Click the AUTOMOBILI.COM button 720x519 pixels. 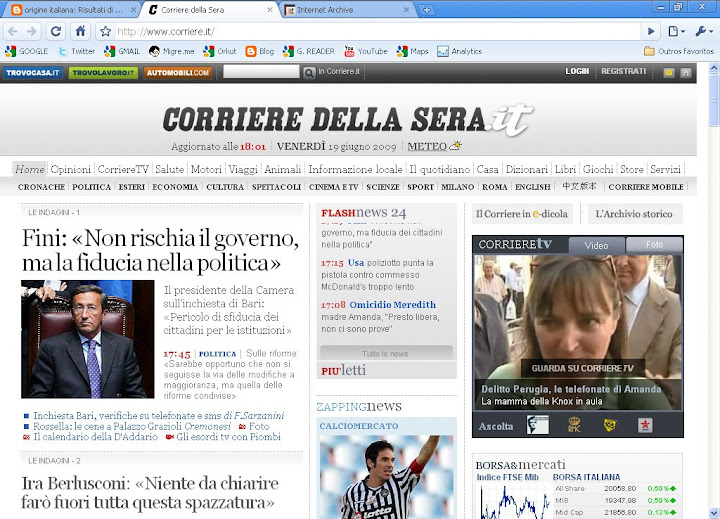click(178, 73)
